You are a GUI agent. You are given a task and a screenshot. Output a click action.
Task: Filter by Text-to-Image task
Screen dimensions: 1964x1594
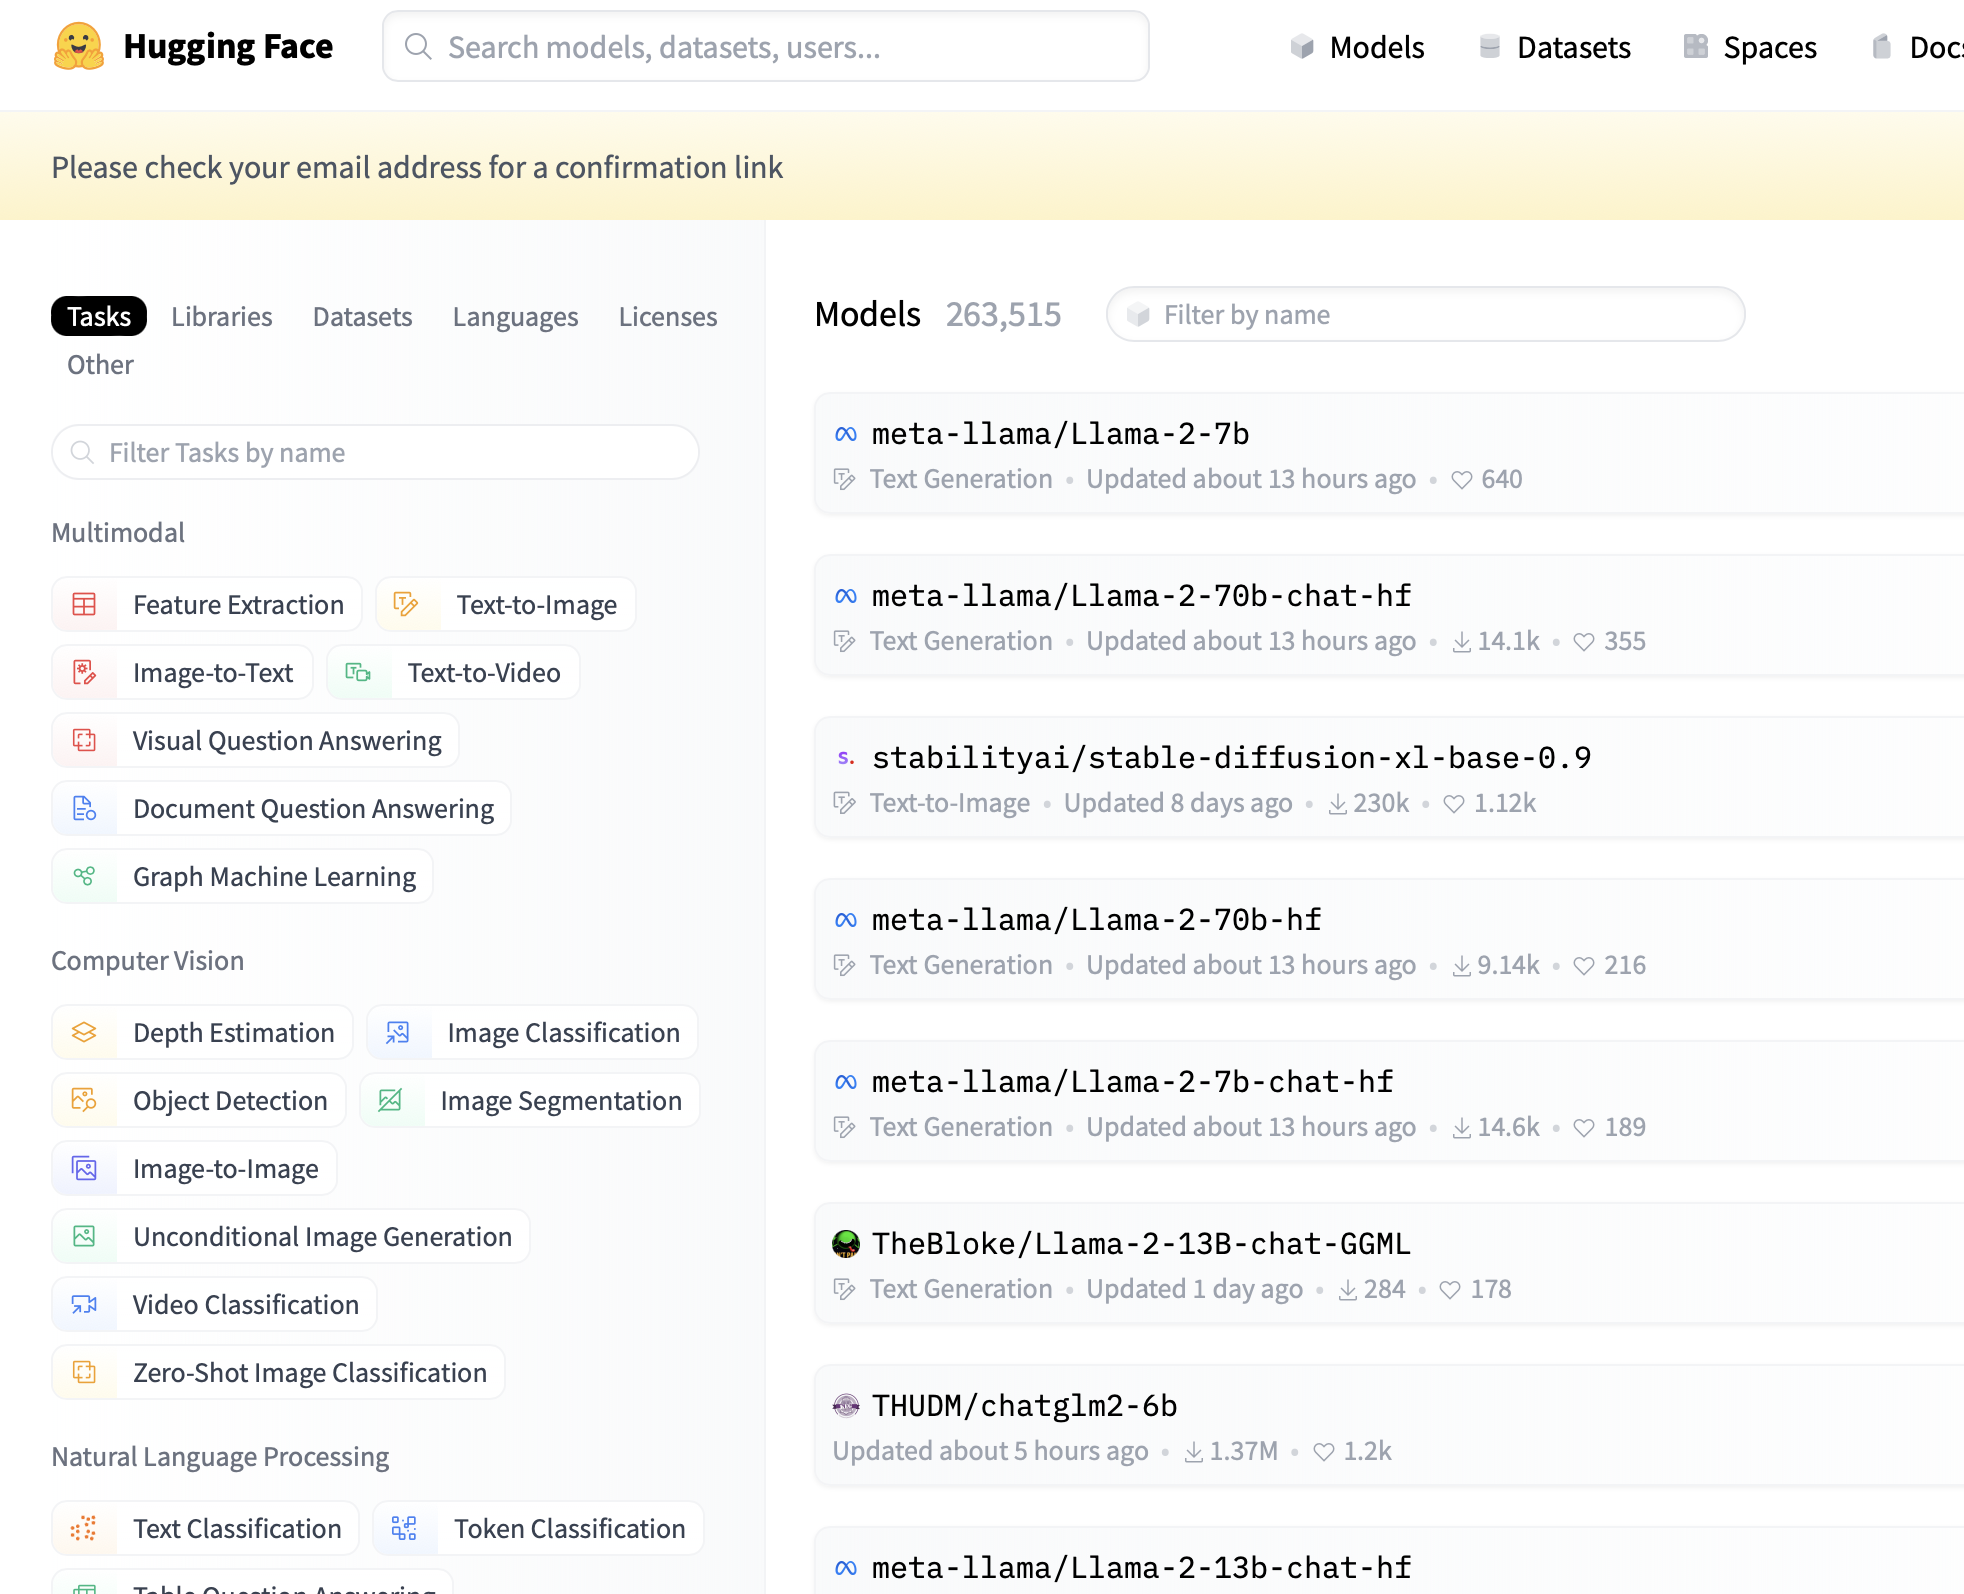tap(506, 605)
